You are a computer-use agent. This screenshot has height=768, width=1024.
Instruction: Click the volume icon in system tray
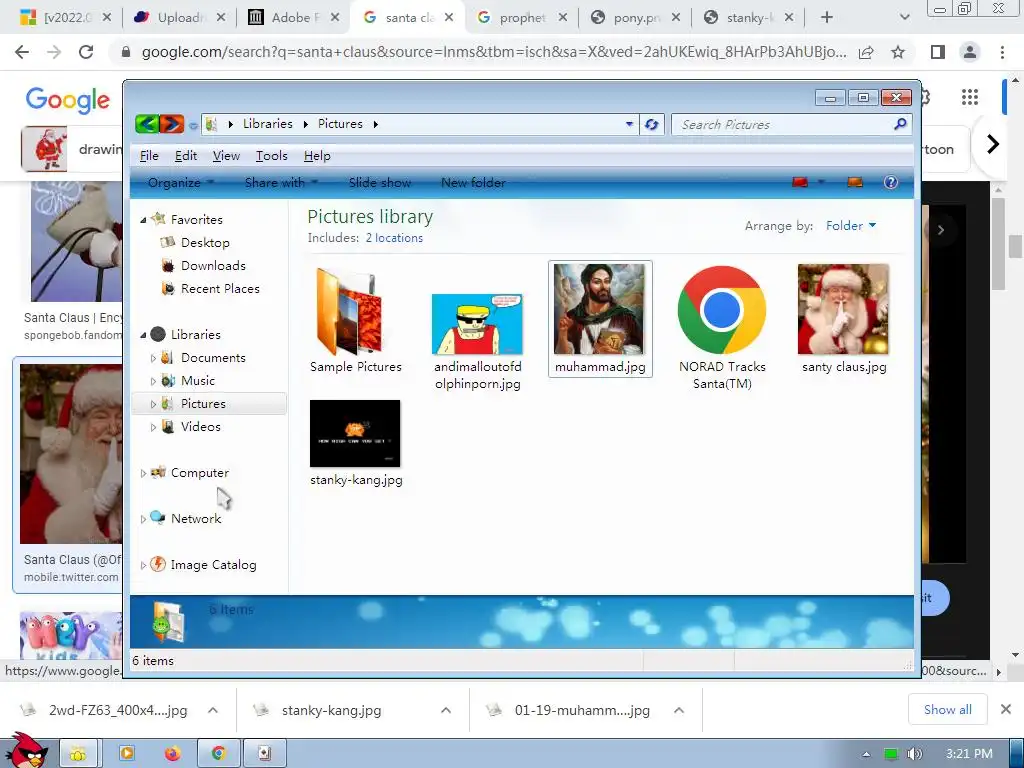(914, 754)
